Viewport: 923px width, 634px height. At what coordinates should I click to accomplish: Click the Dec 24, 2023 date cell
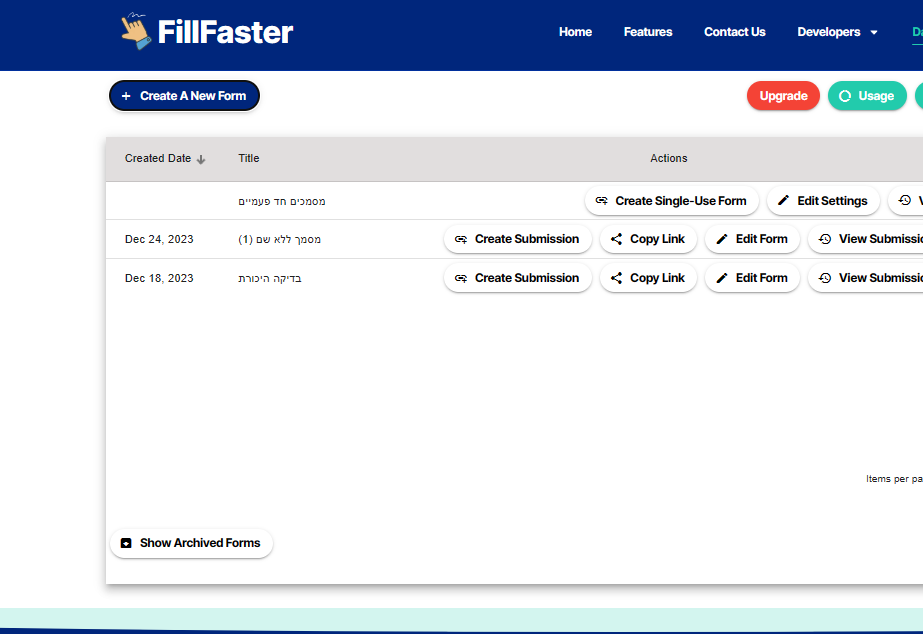(159, 239)
